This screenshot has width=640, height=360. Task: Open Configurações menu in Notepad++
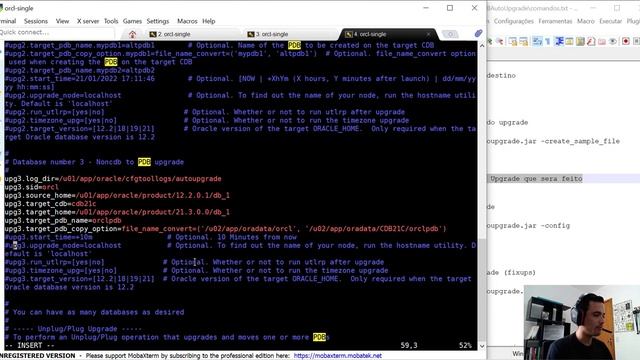click(x=513, y=21)
